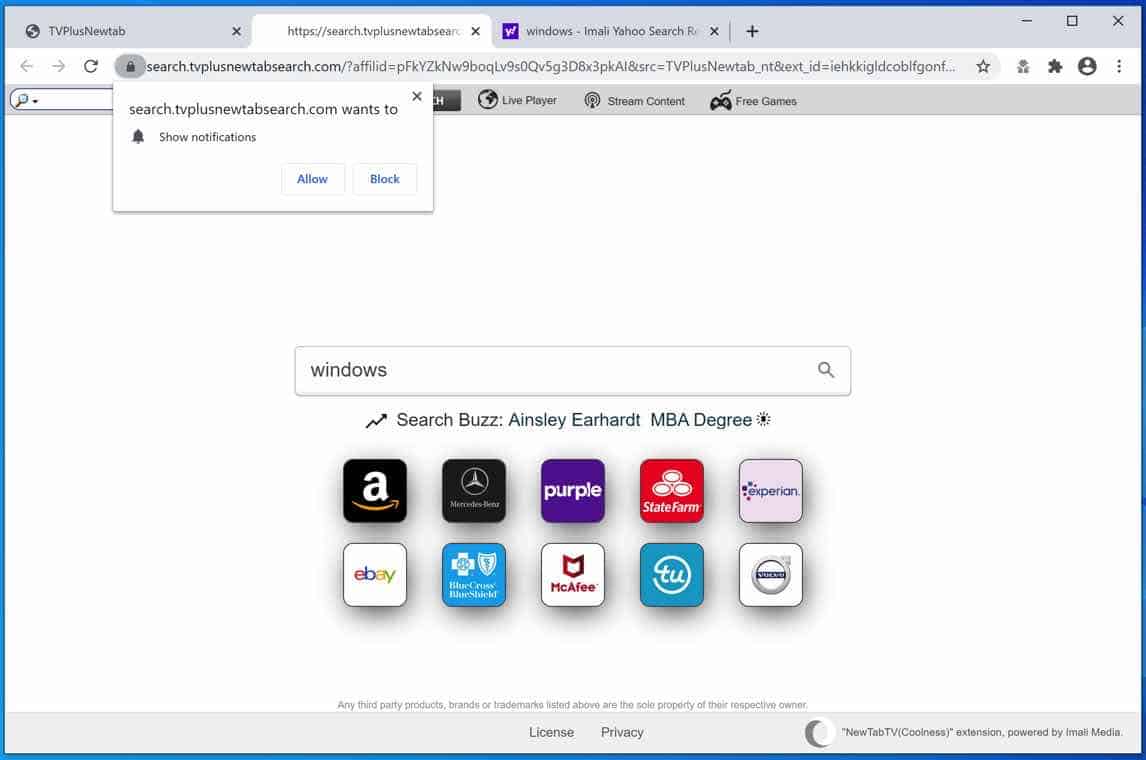Screen dimensions: 1146x760
Task: Toggle the sun icon beside Search Buzz
Action: click(x=764, y=419)
